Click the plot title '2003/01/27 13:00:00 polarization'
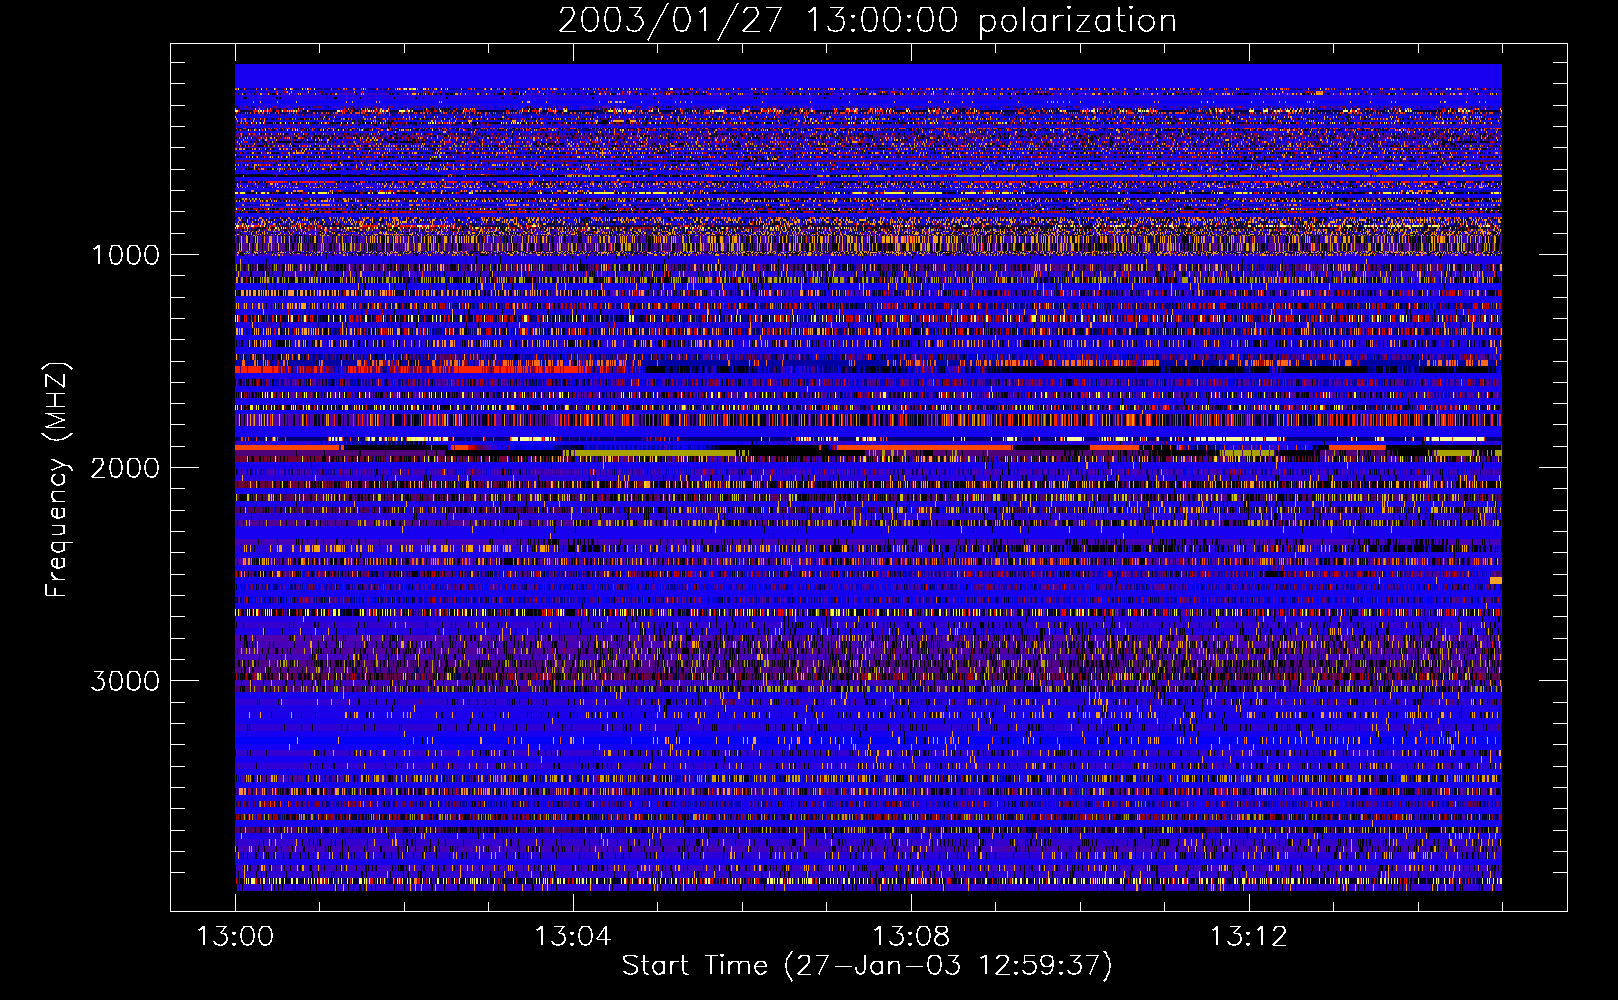The width and height of the screenshot is (1618, 1000). click(x=867, y=20)
